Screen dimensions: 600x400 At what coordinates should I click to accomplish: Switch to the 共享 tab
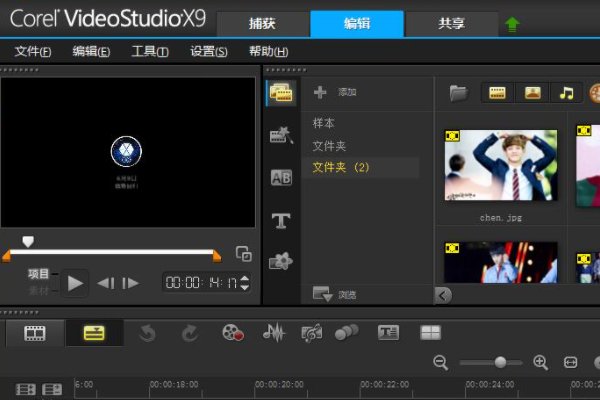450,23
